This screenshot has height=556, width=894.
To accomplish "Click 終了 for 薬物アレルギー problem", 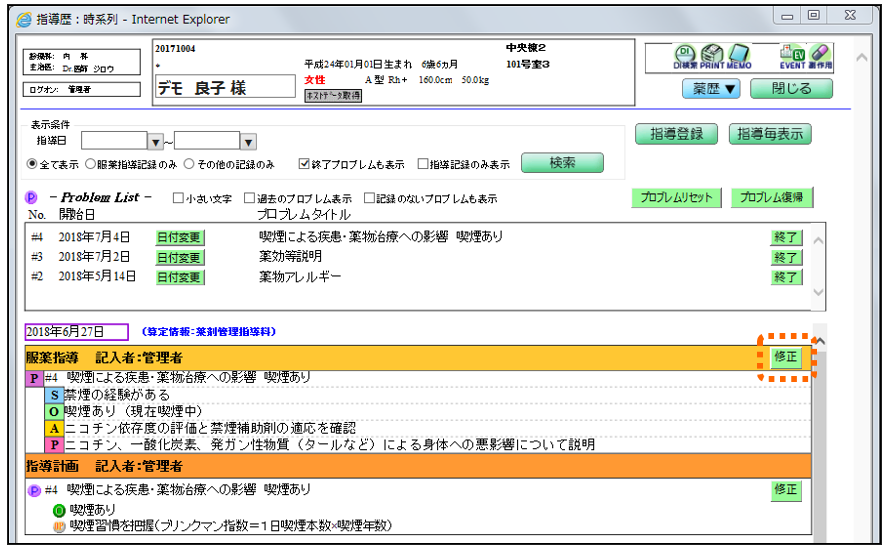I will (786, 277).
